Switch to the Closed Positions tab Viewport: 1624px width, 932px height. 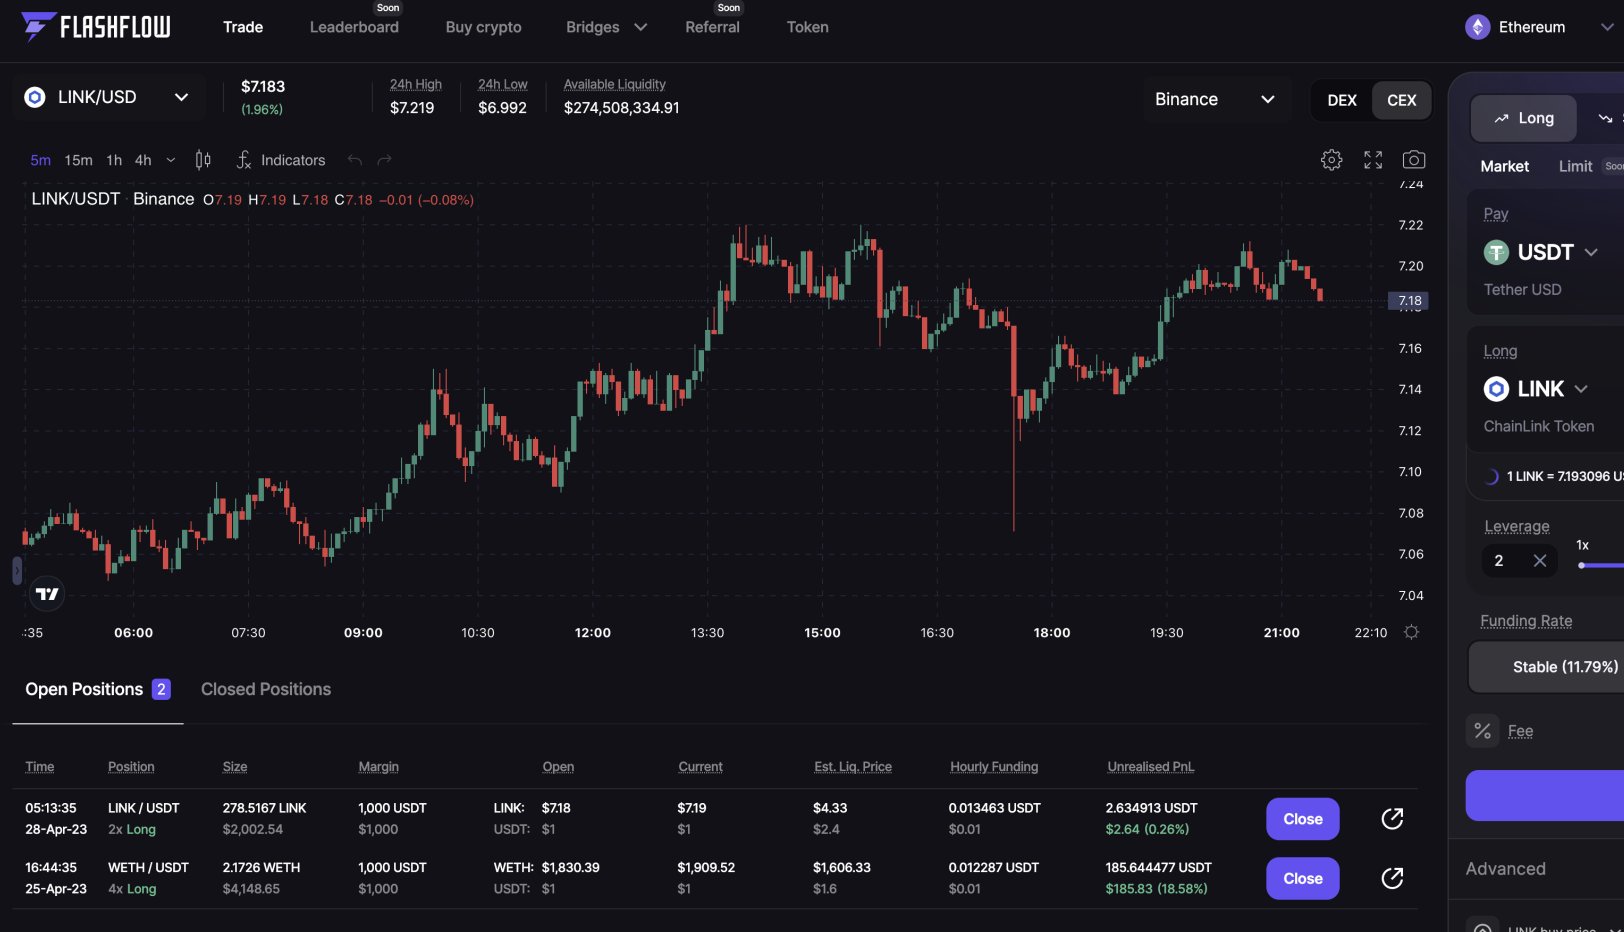coord(265,689)
